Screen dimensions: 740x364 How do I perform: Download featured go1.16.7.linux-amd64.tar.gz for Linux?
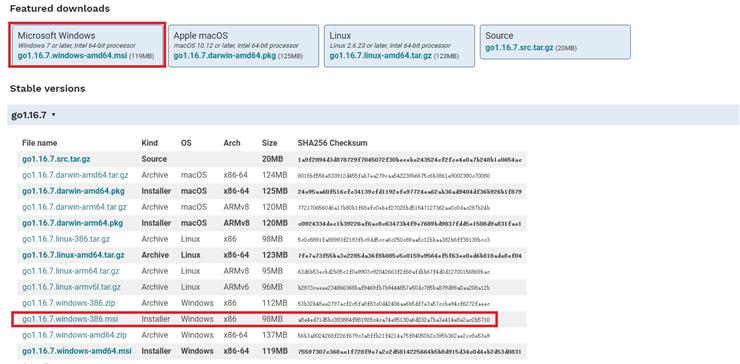click(380, 56)
